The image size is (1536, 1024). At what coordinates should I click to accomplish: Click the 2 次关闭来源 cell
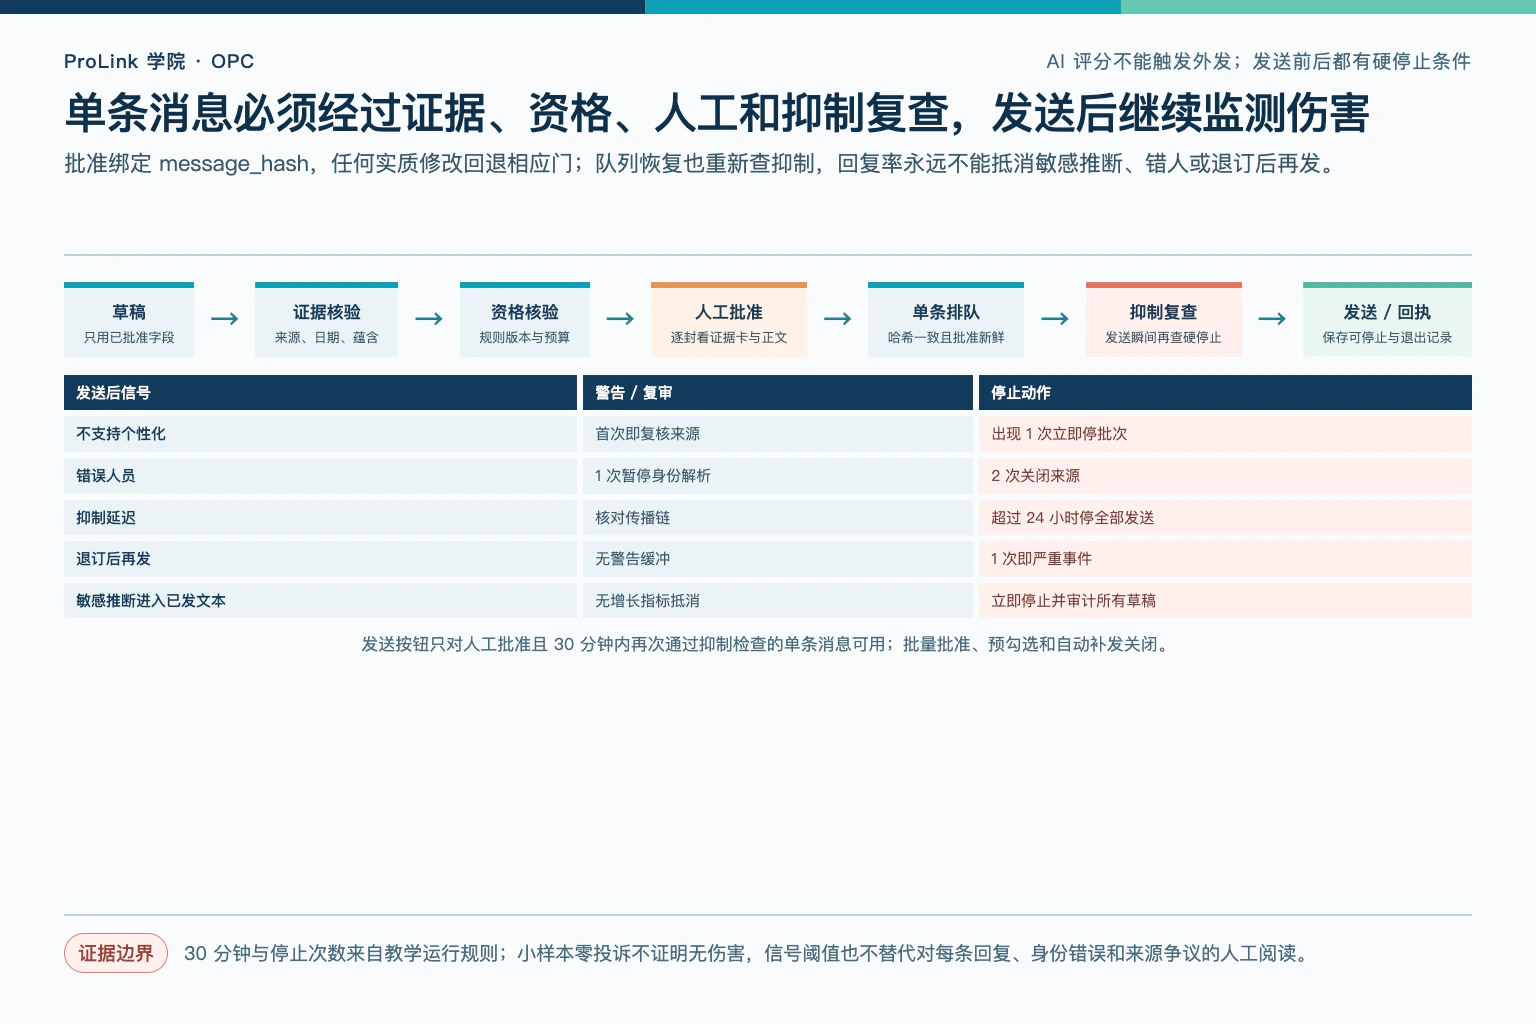pyautogui.click(x=1225, y=476)
